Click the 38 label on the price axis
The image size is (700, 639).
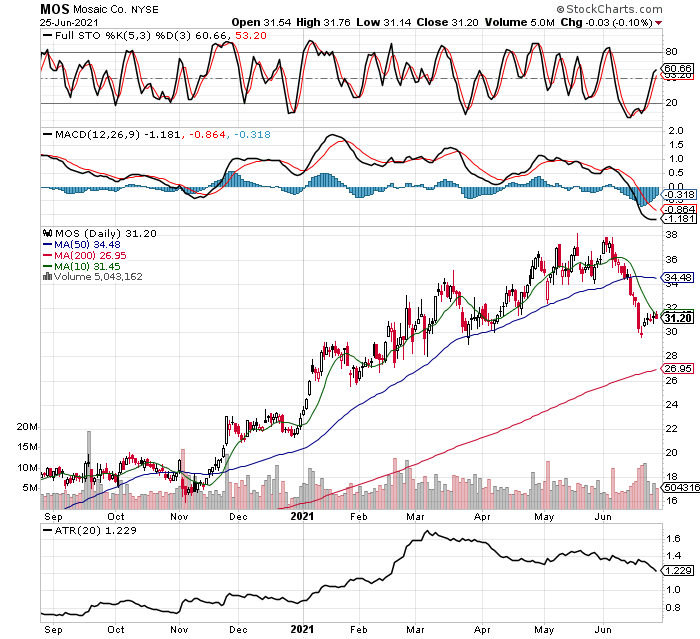[x=671, y=235]
